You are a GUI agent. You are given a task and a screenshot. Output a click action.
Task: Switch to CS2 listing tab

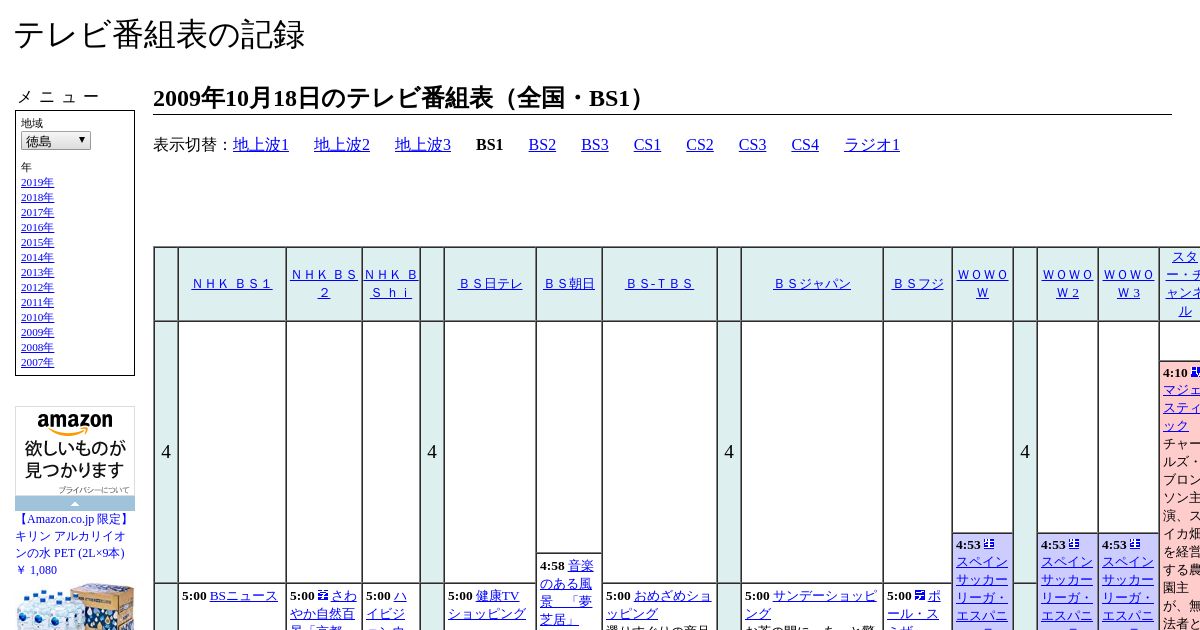coord(700,145)
